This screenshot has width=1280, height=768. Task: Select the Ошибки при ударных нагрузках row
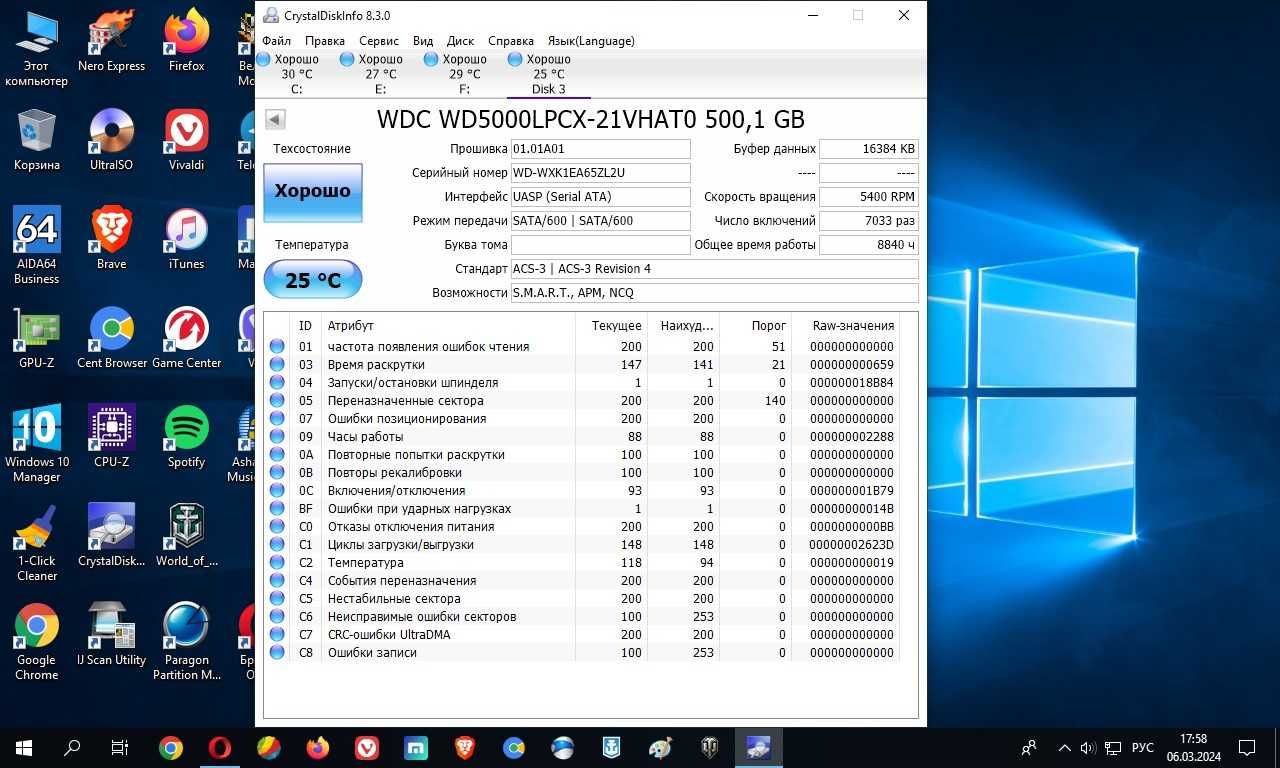[x=582, y=508]
